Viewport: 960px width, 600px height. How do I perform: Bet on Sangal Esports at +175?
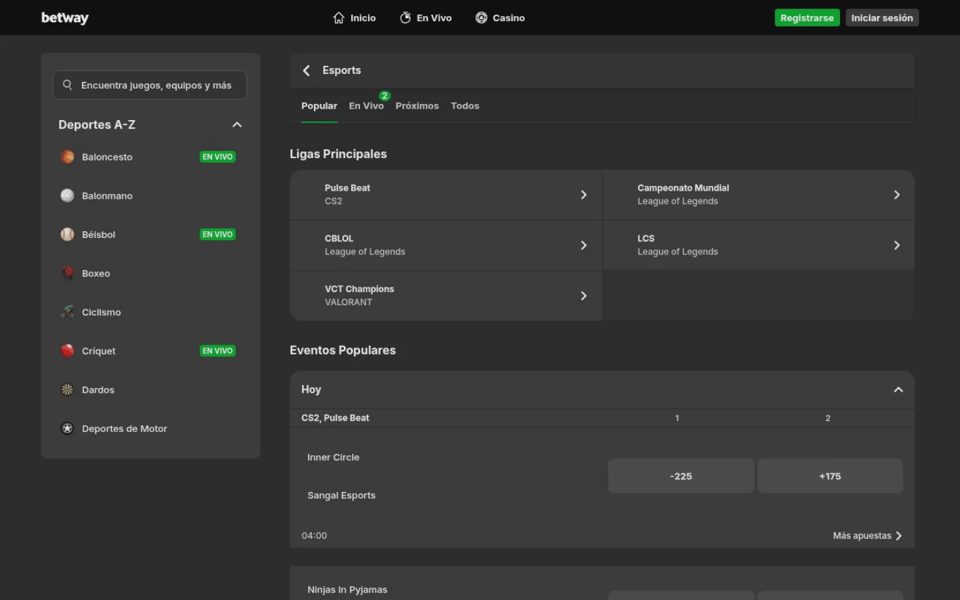[x=830, y=476]
